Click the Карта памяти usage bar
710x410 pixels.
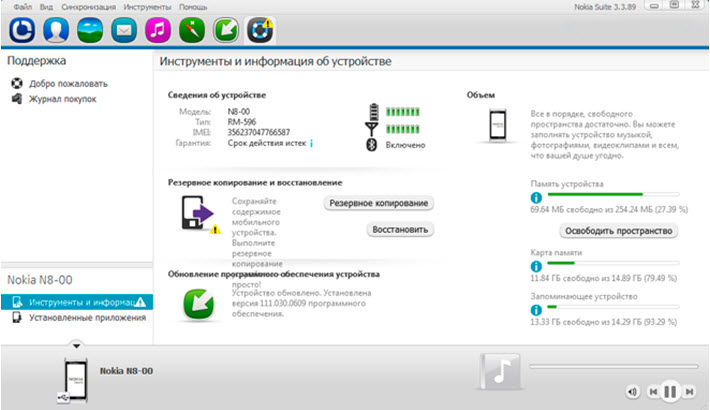tap(614, 263)
